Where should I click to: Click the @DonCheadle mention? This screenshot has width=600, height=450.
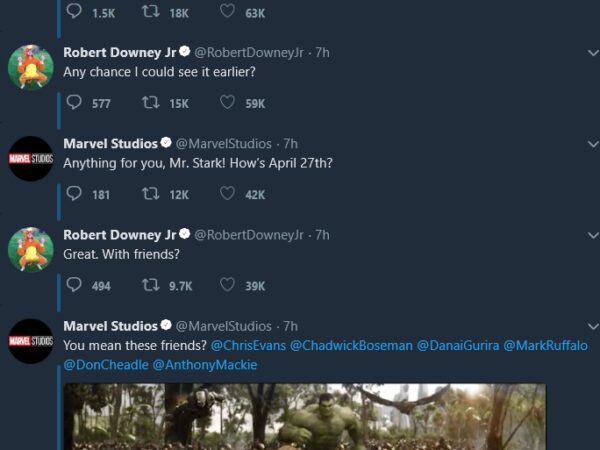[x=105, y=365]
